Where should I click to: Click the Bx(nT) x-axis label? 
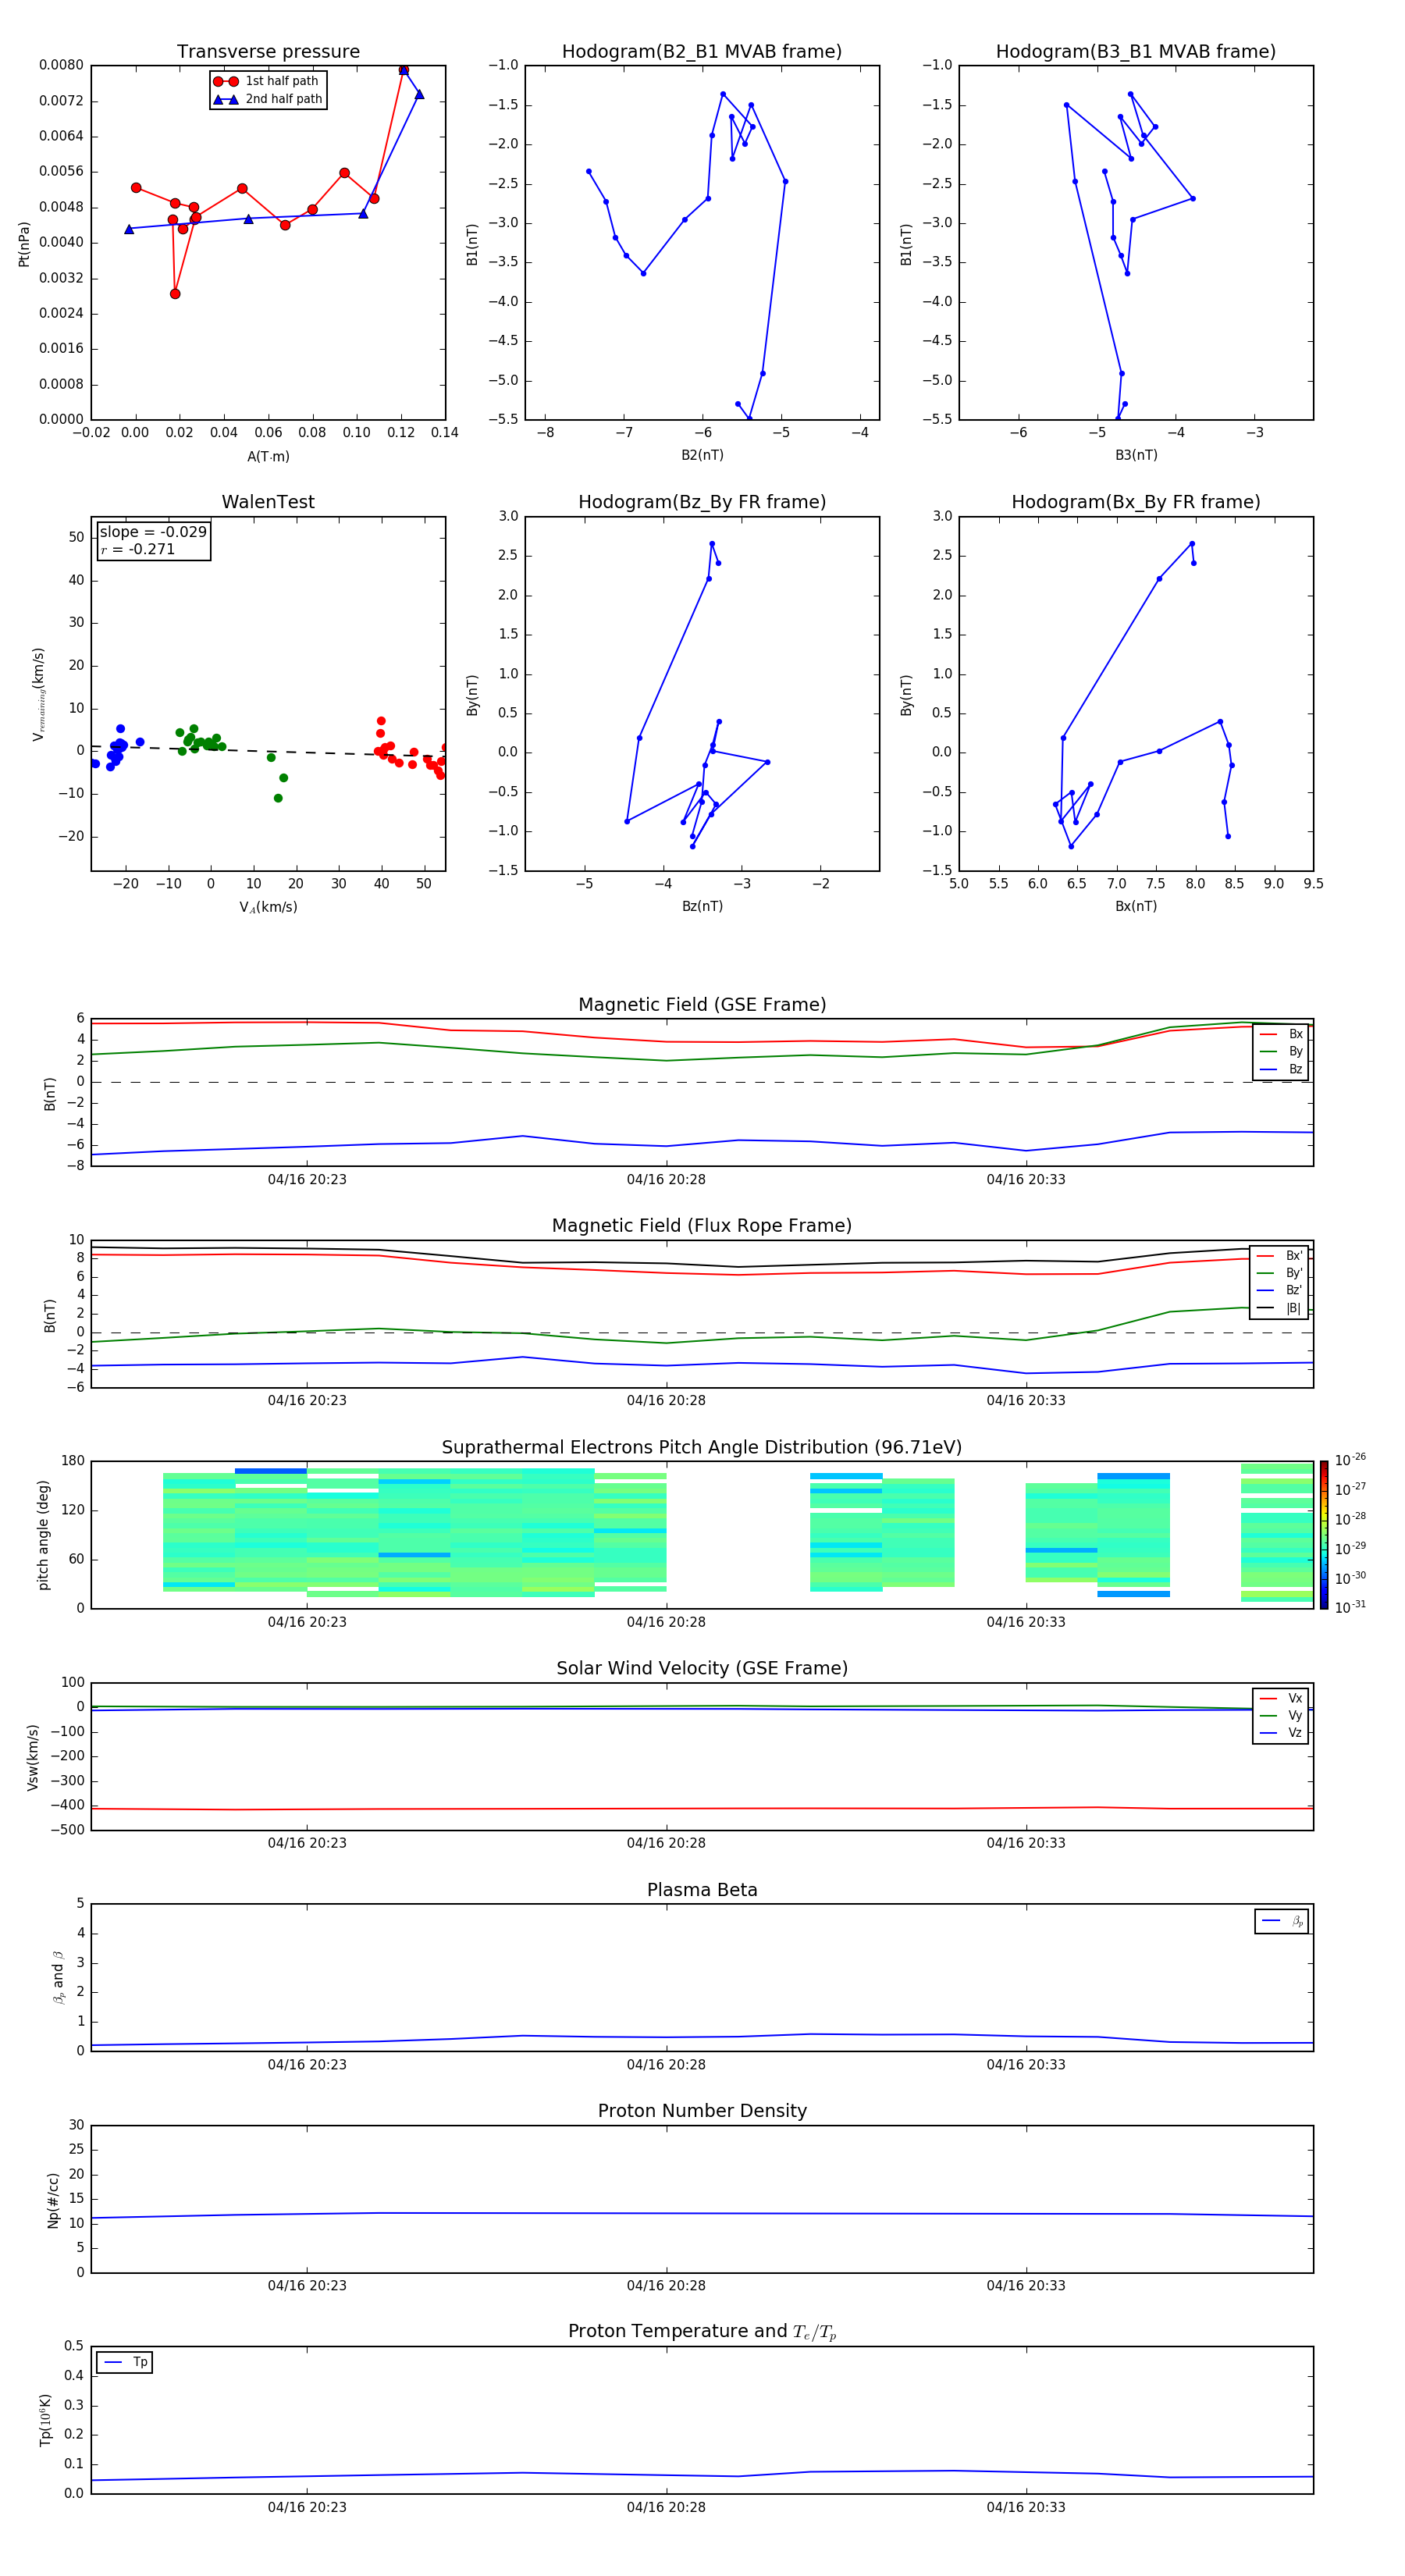coord(1136,906)
